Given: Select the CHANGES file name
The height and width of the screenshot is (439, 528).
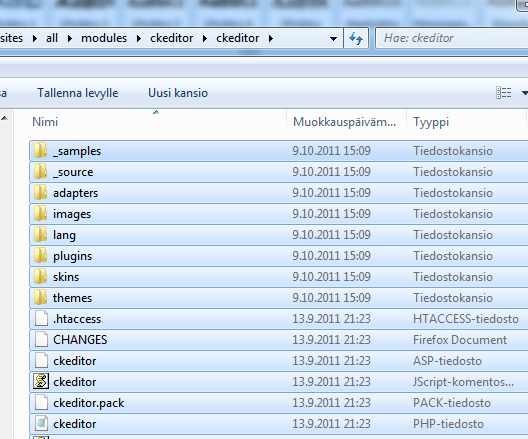Looking at the screenshot, I should click(80, 340).
